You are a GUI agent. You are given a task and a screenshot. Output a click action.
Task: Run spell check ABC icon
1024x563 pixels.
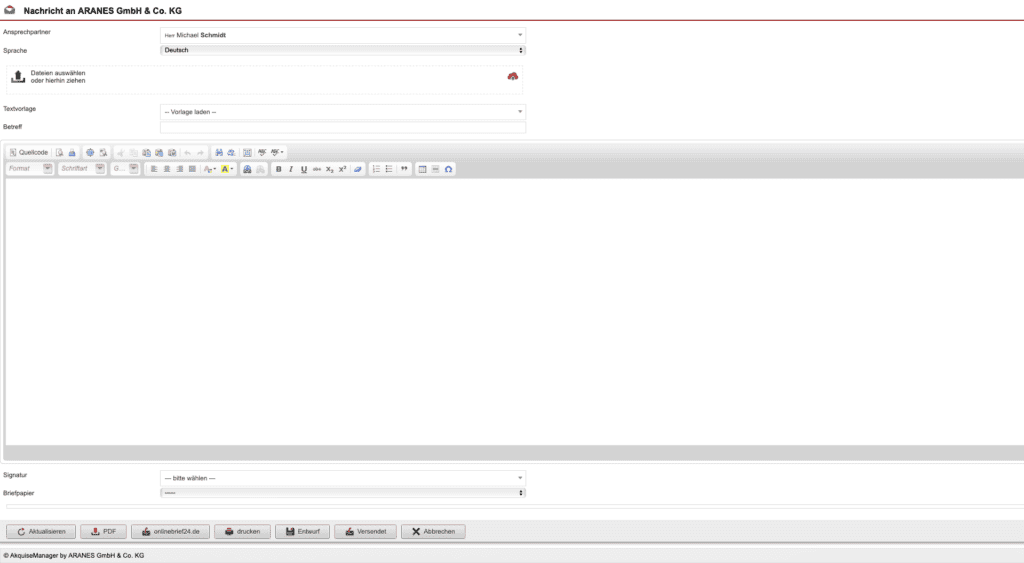[x=262, y=152]
